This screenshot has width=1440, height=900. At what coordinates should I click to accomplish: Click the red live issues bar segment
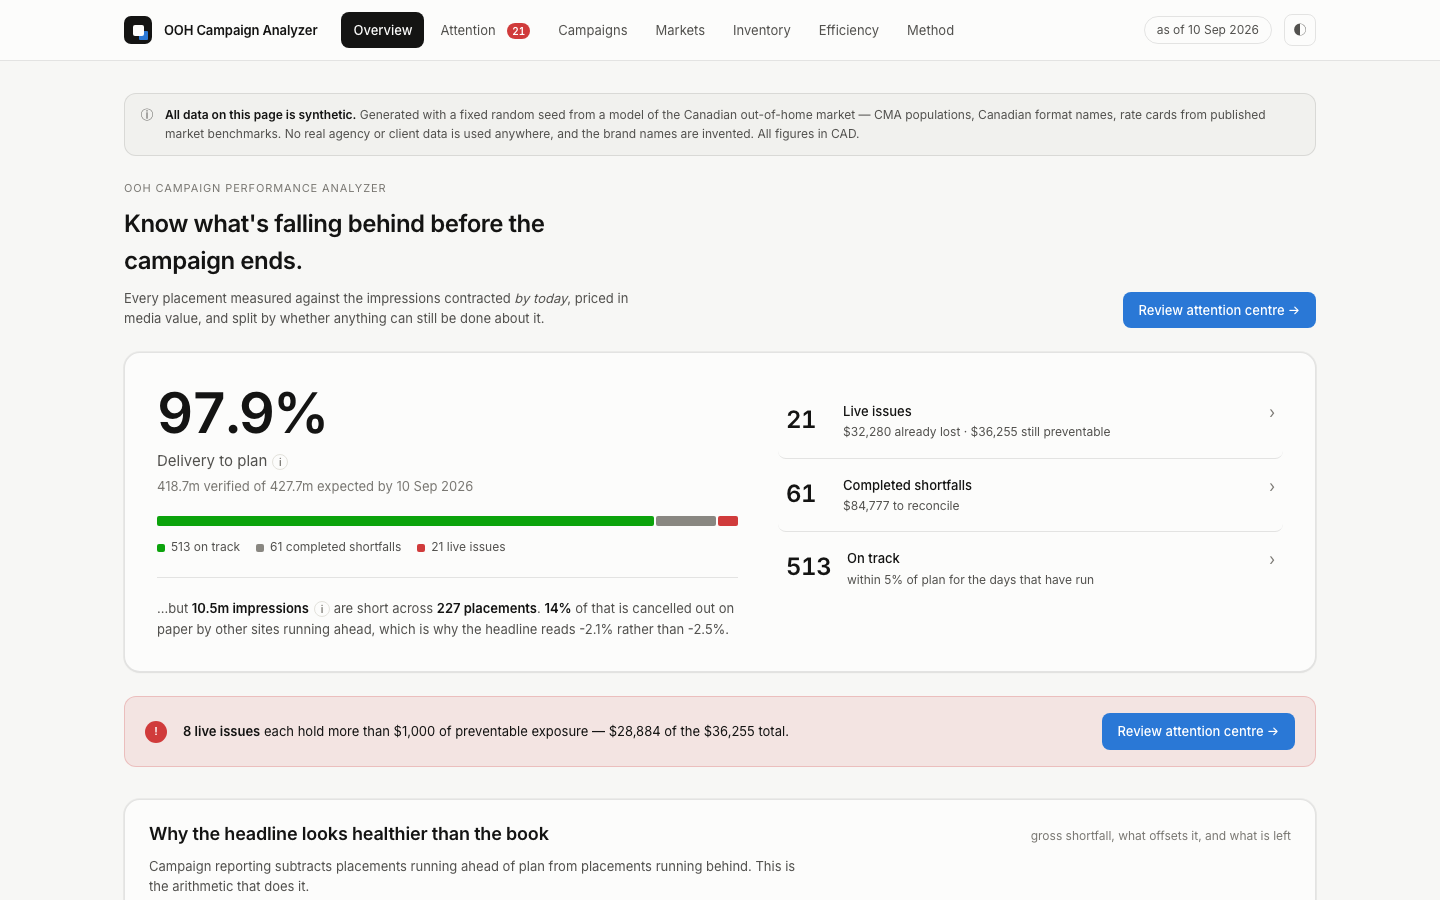[x=728, y=521]
